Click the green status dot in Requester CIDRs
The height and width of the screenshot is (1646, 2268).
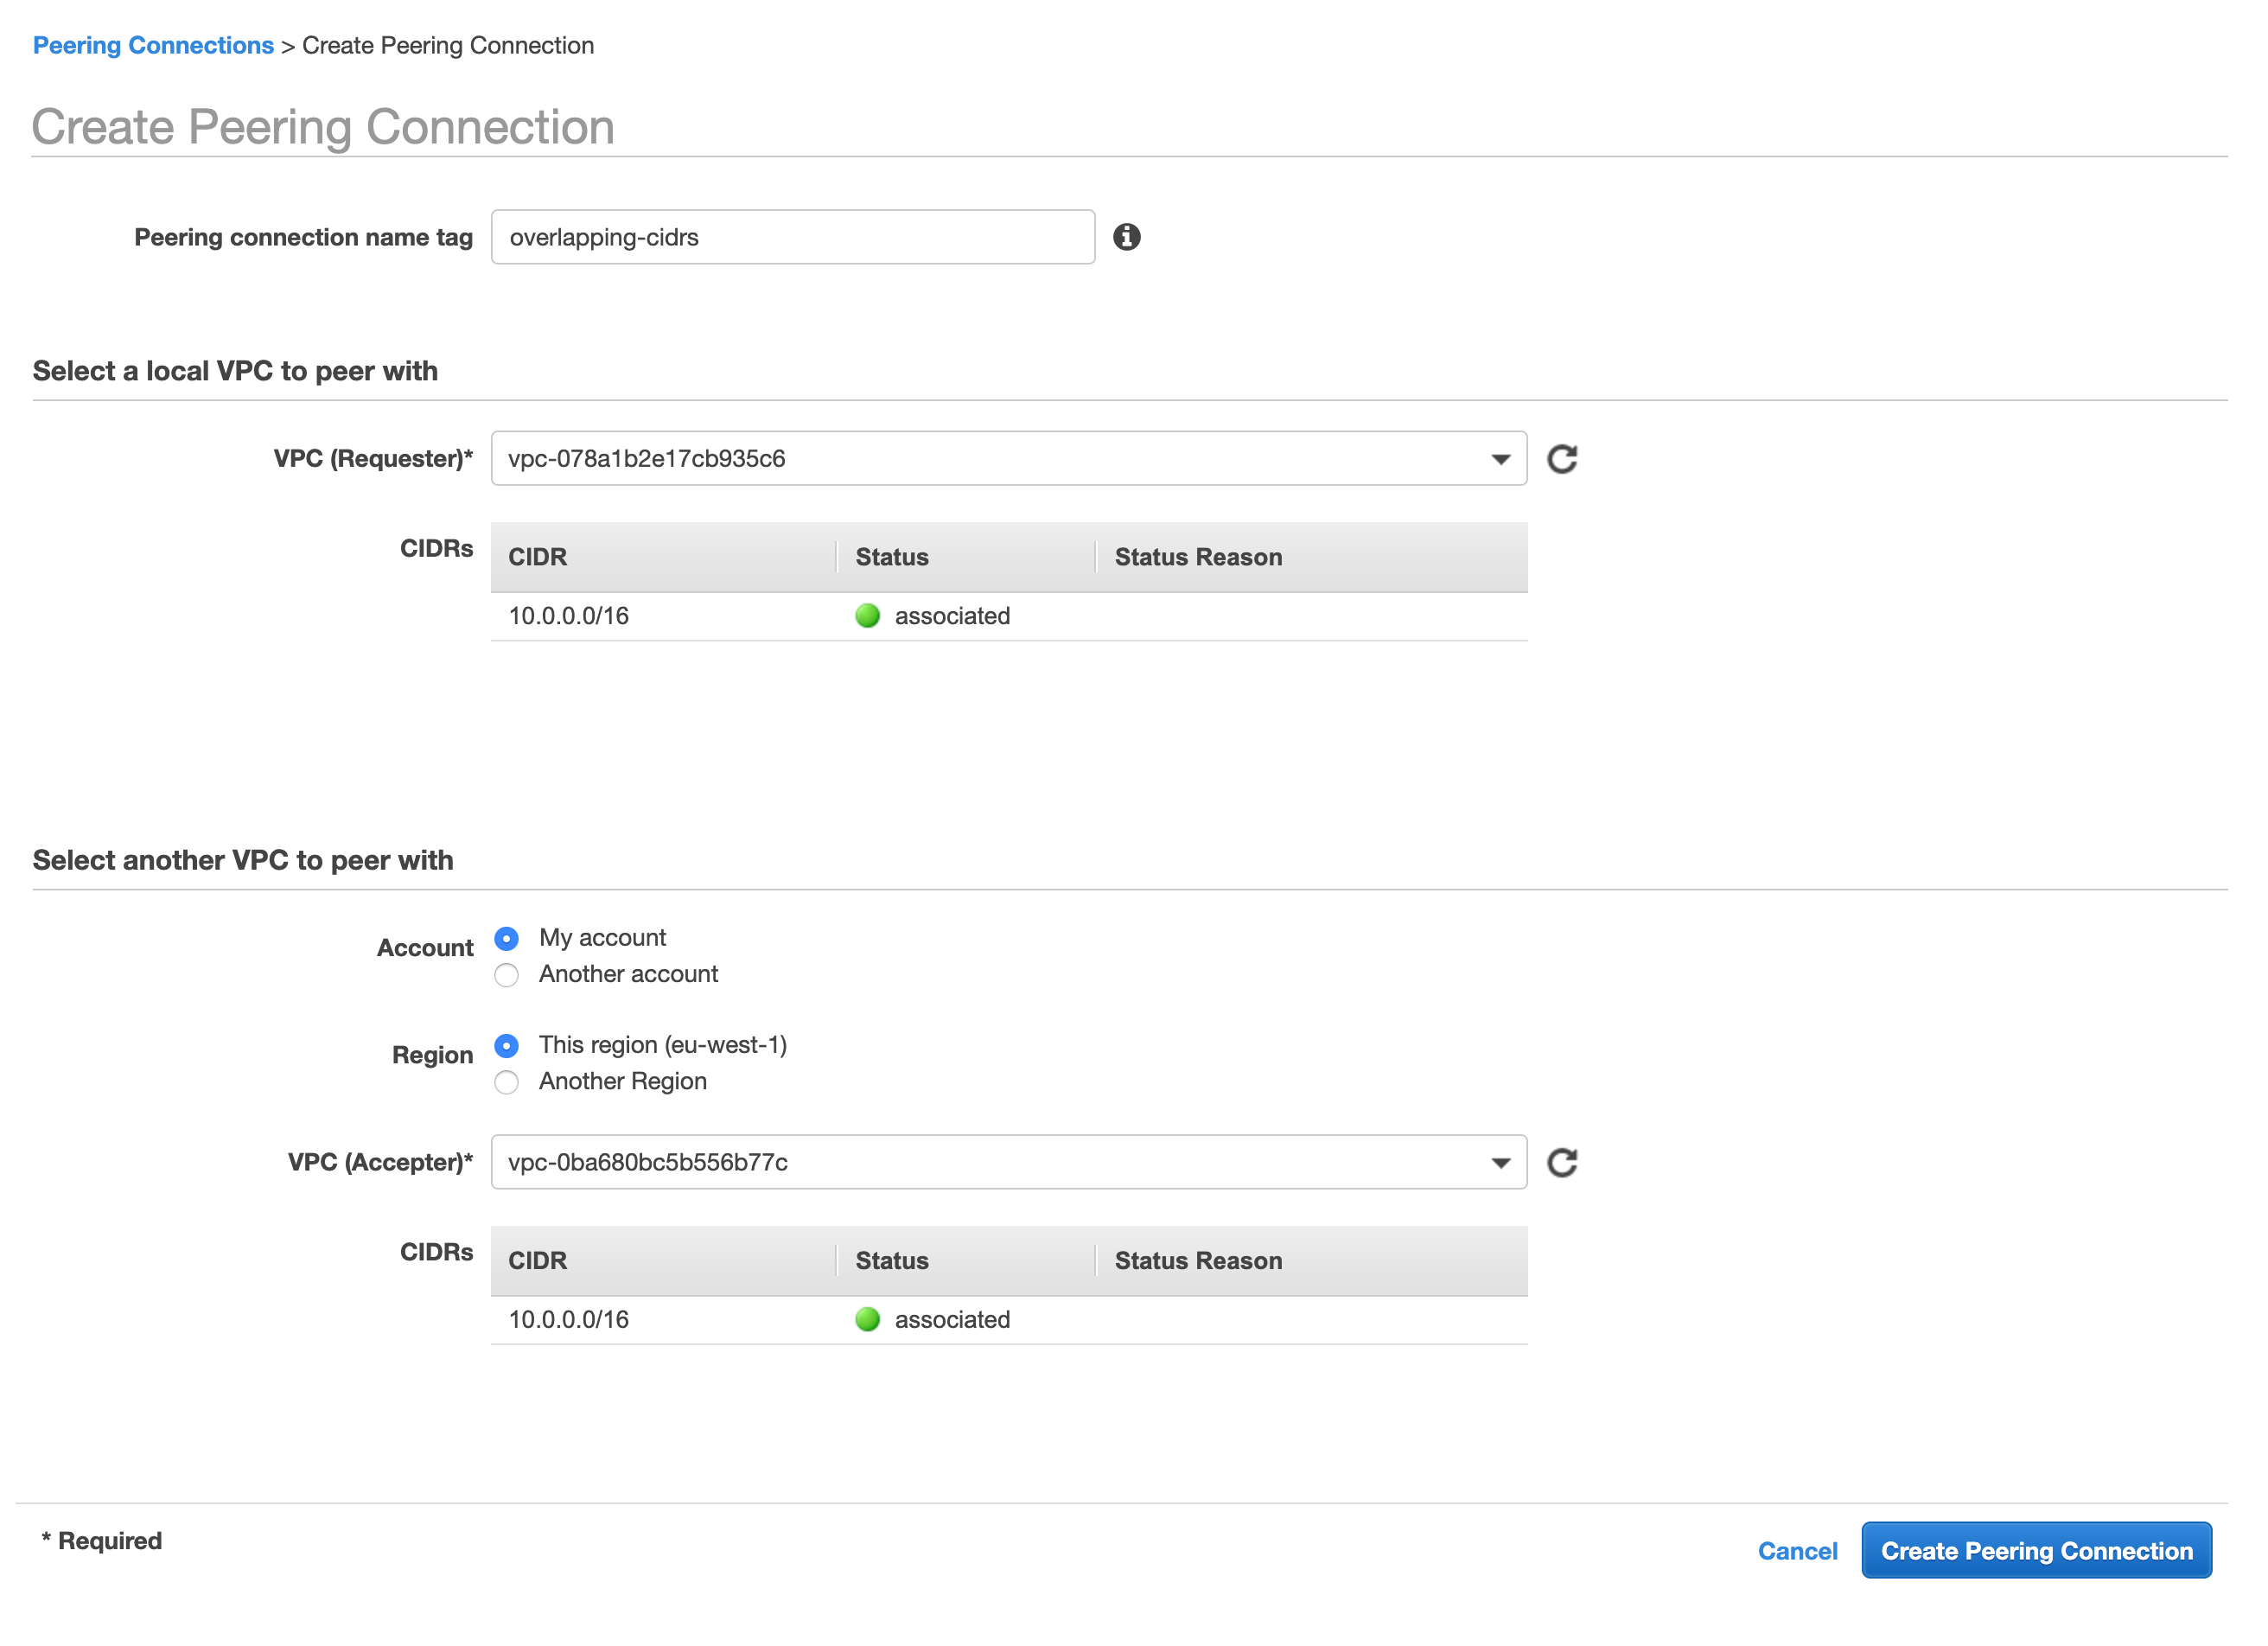tap(868, 616)
